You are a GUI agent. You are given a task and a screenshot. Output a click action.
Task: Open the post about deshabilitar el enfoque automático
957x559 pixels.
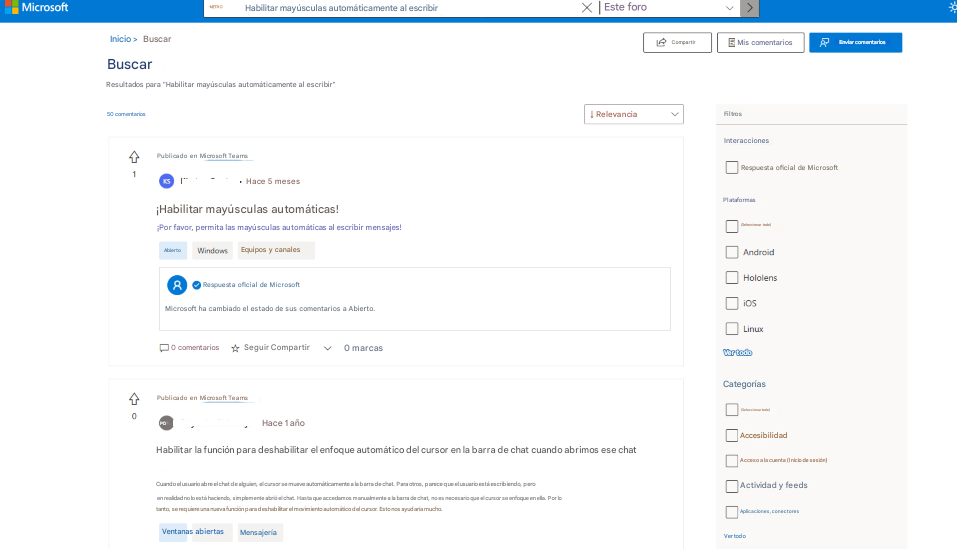(x=395, y=450)
